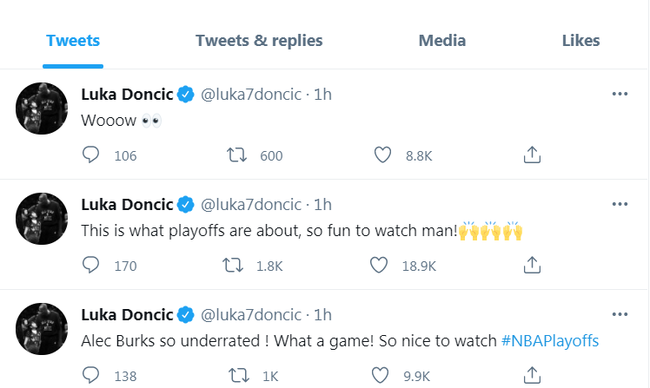Image resolution: width=650 pixels, height=388 pixels.
Task: Open the #NBAPlayoffs hashtag link
Action: pyautogui.click(x=550, y=341)
